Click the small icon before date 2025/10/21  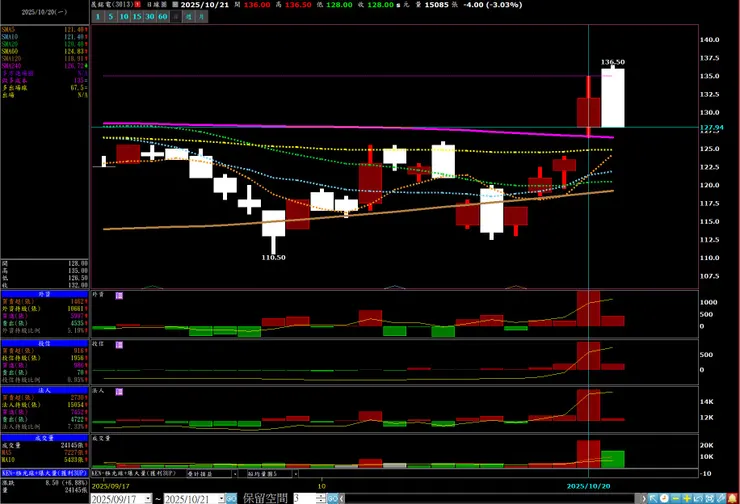coord(175,4)
